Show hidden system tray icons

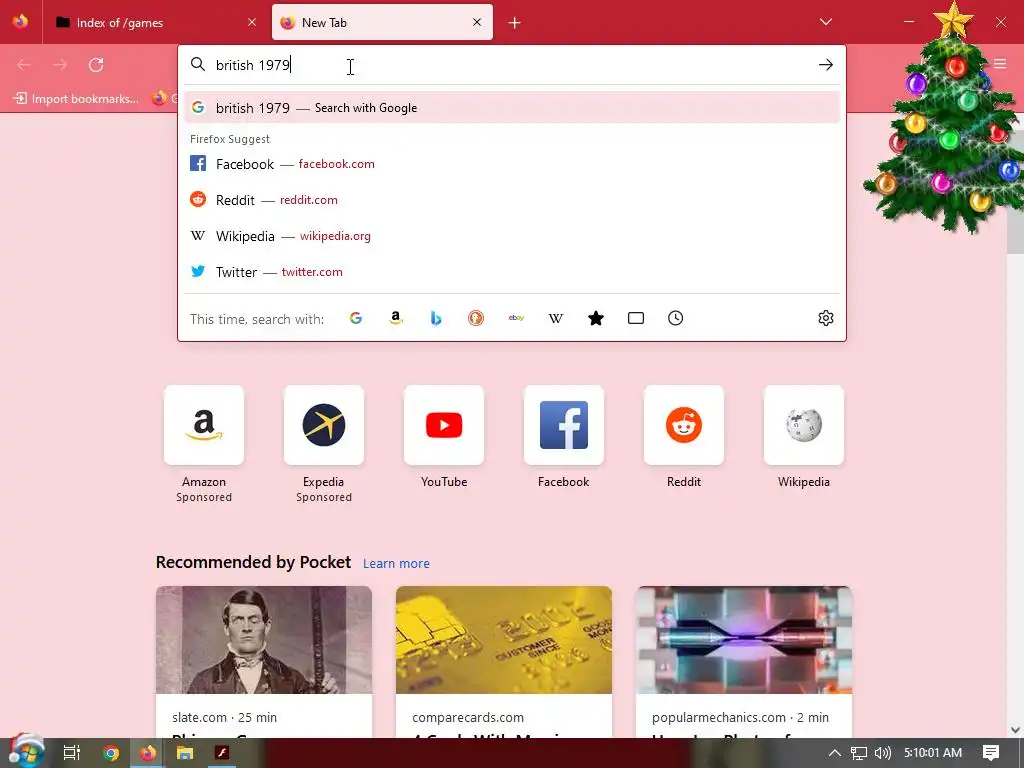(x=834, y=753)
